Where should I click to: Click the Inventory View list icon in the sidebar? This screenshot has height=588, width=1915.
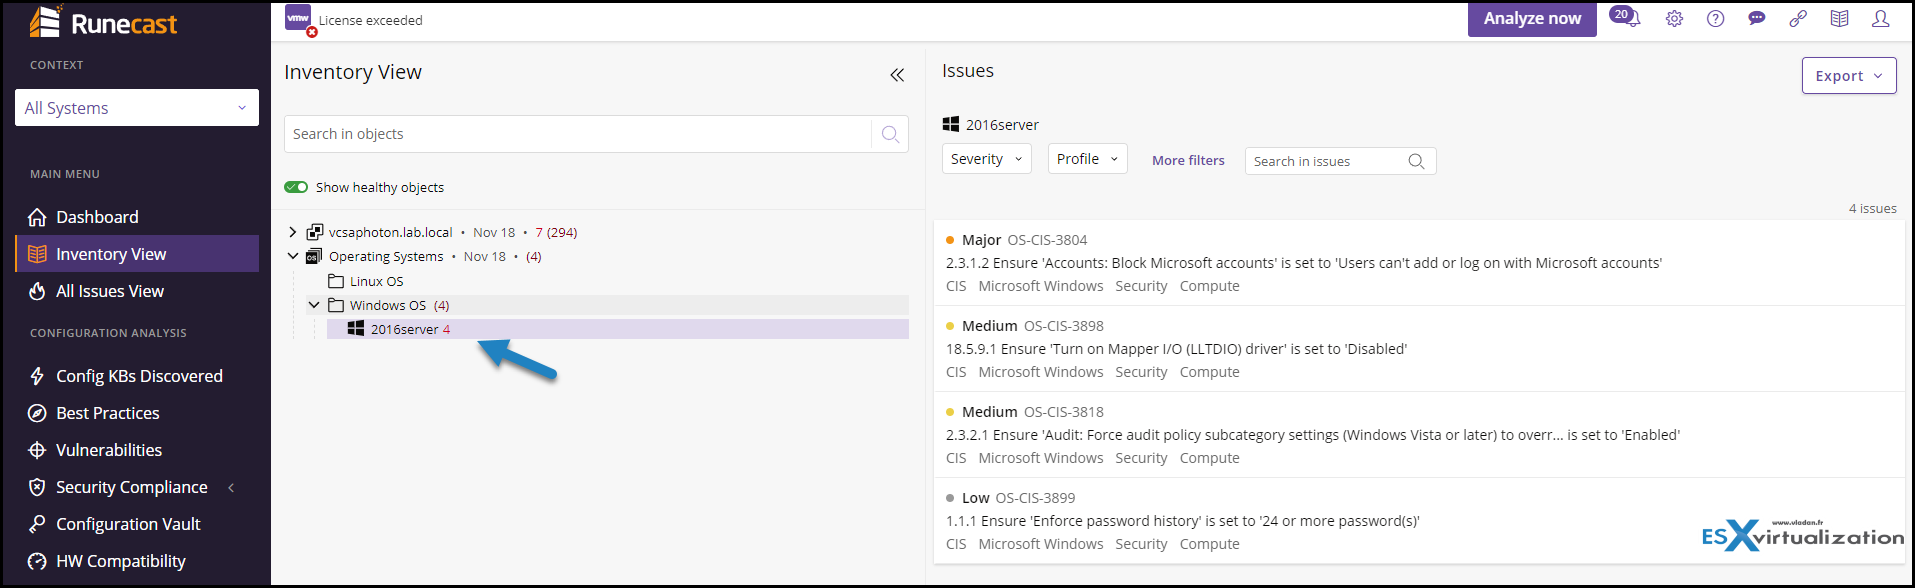(x=37, y=254)
